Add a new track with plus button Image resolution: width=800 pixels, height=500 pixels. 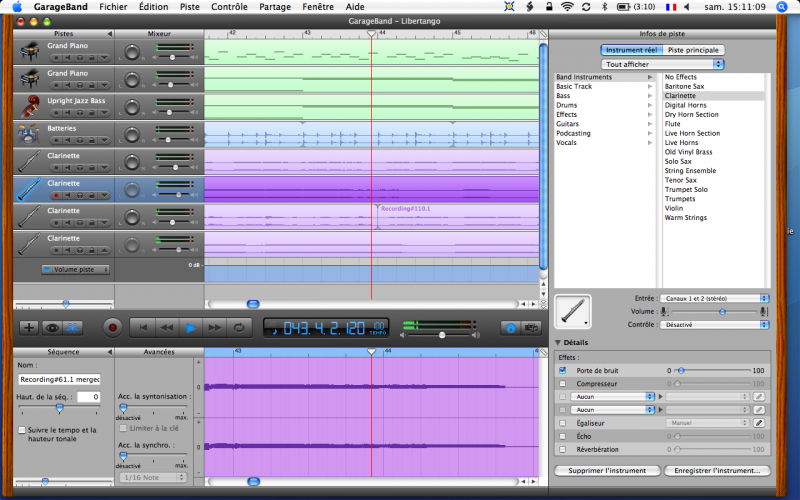pyautogui.click(x=29, y=328)
